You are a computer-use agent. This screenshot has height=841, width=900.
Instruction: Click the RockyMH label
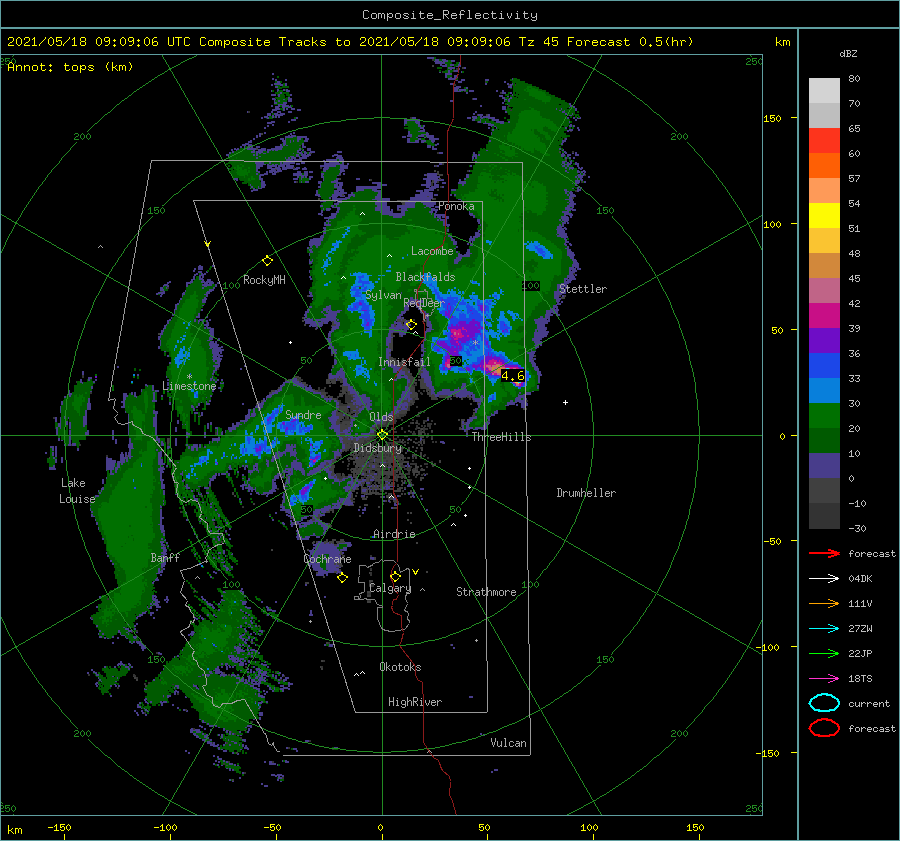(264, 280)
